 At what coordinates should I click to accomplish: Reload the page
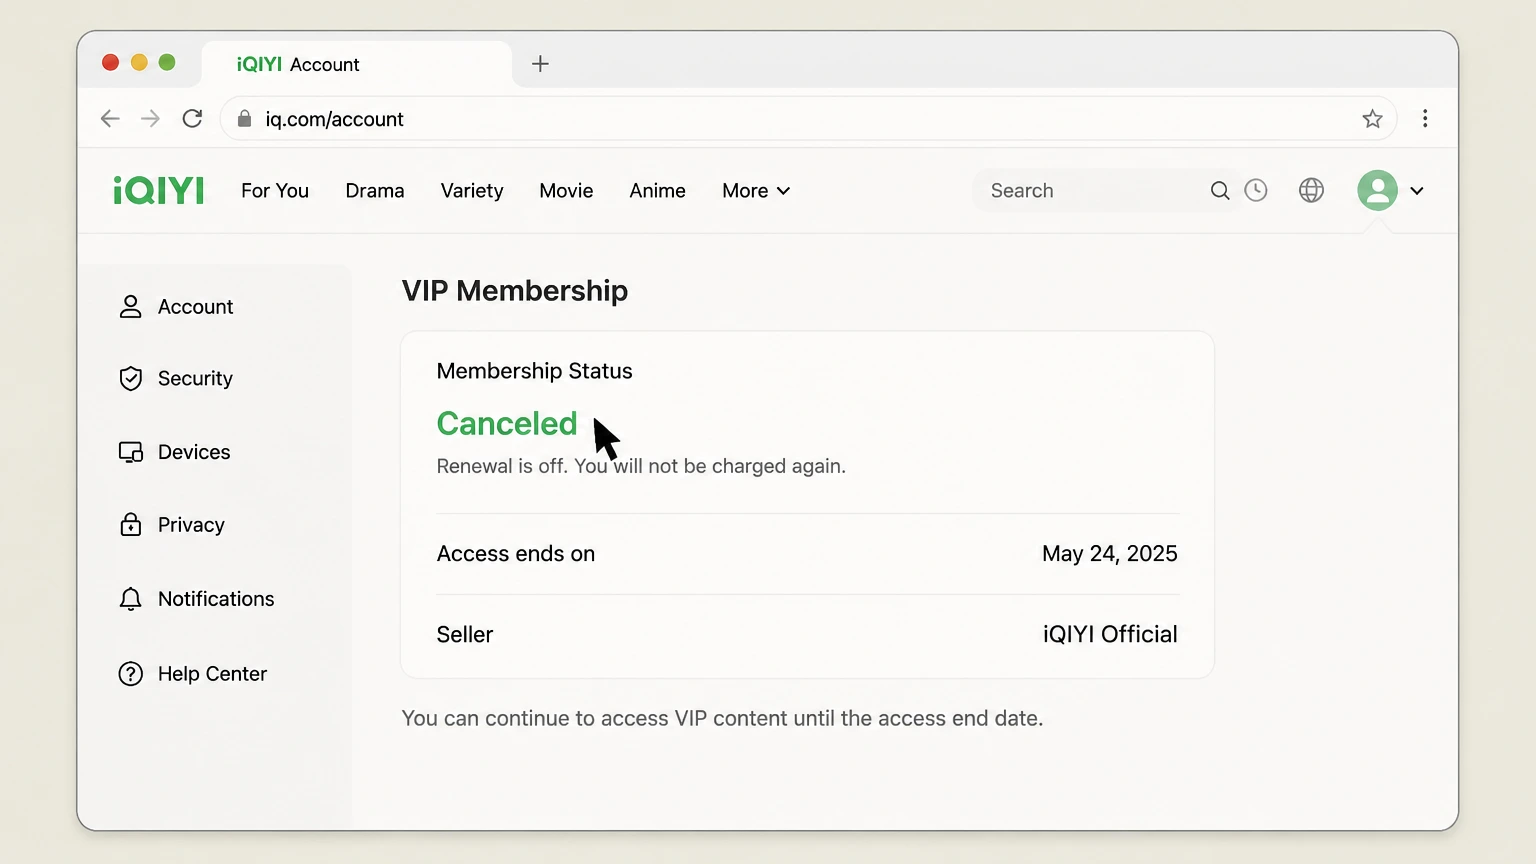click(193, 119)
